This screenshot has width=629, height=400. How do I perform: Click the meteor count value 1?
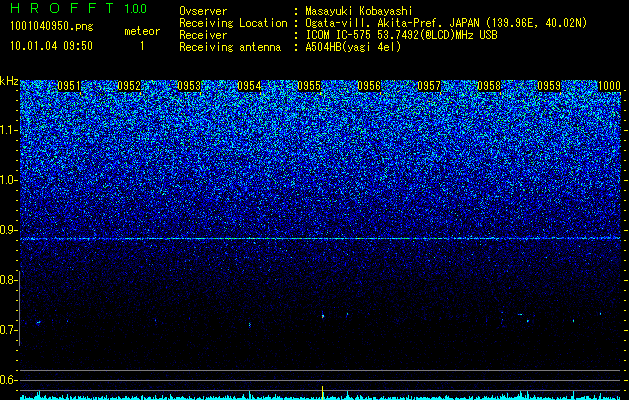pos(142,46)
